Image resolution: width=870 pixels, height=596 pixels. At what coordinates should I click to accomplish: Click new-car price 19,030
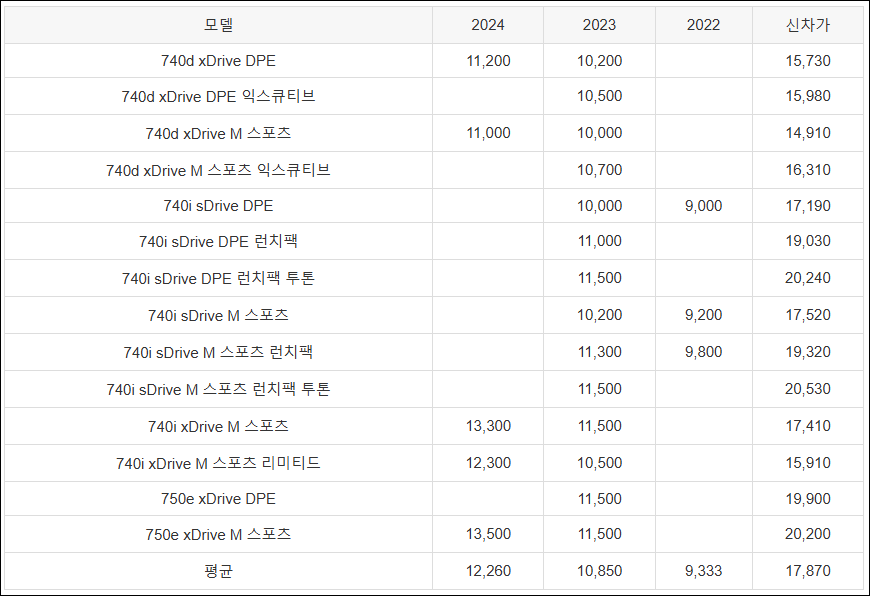(x=808, y=241)
